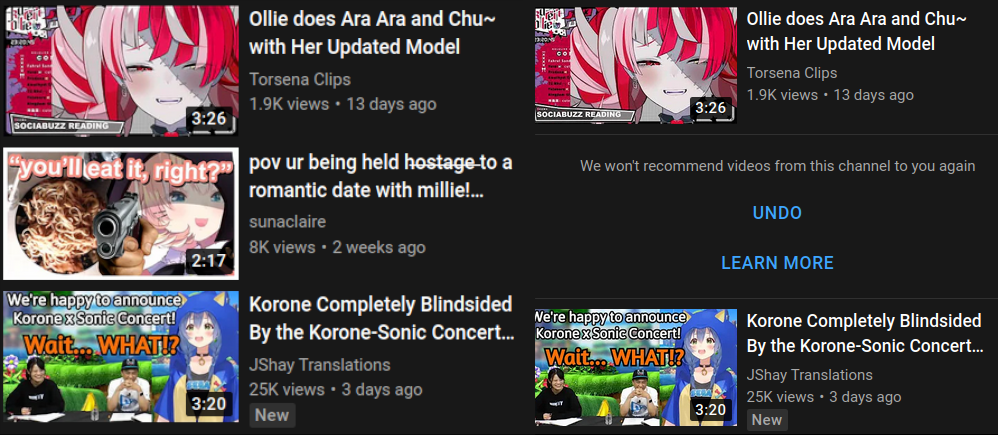The width and height of the screenshot is (998, 435).
Task: Open Ollie thumbnail above the millie video
Action: (121, 70)
